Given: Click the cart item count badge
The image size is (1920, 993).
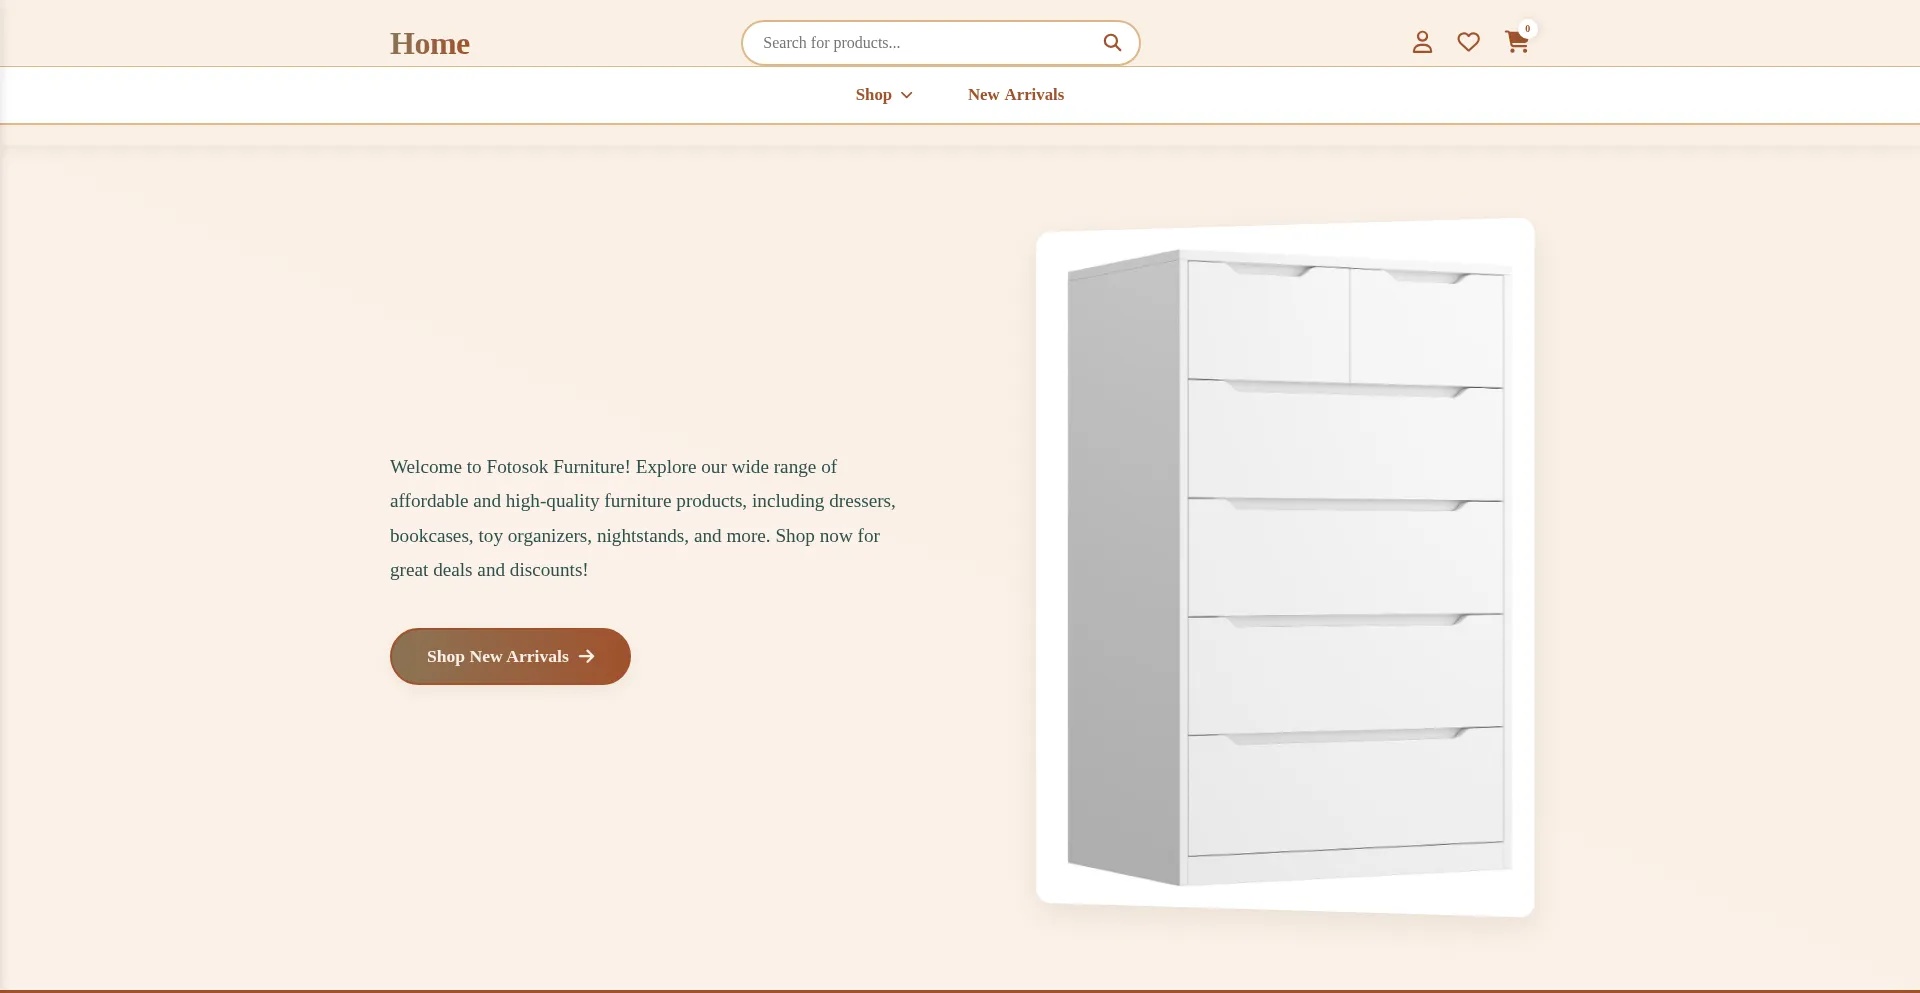Looking at the screenshot, I should (1528, 28).
